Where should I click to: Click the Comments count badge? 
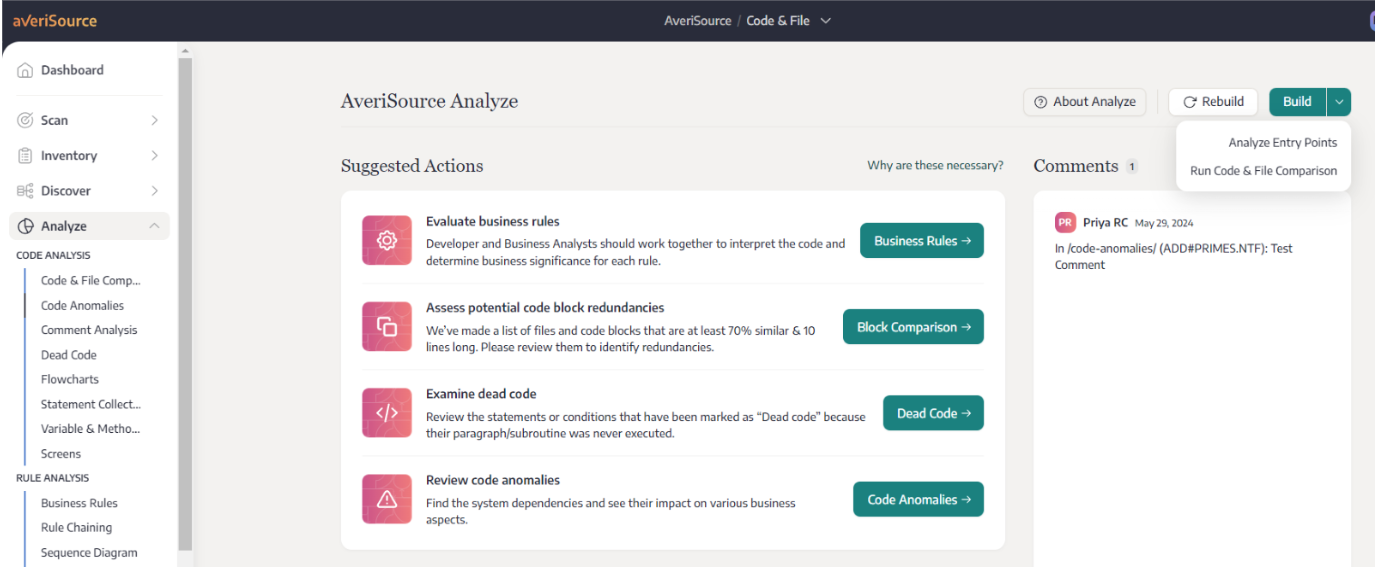1132,166
